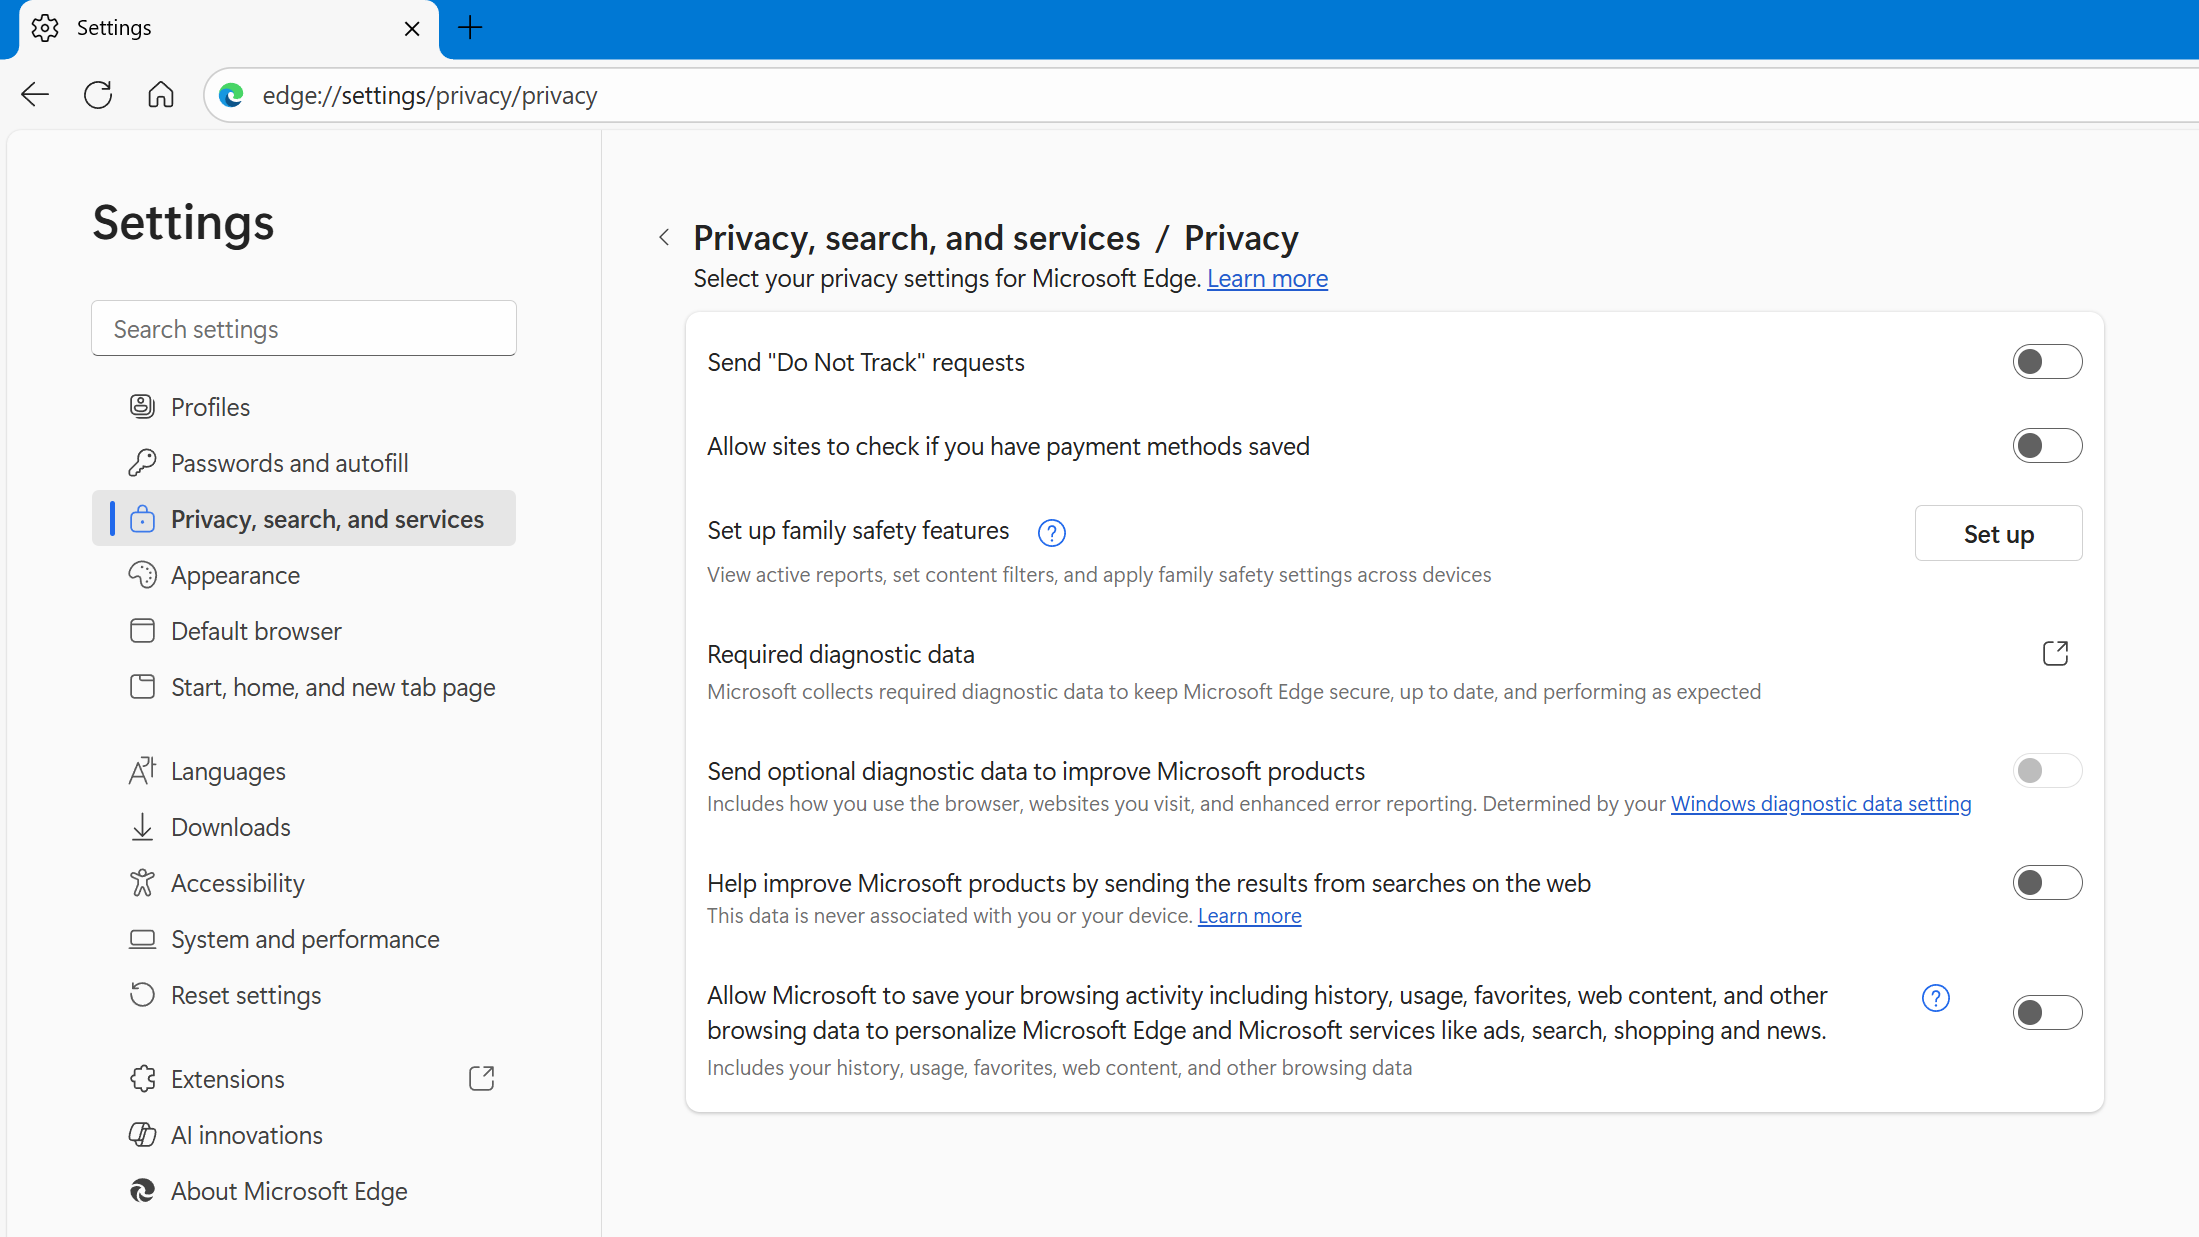Click the home icon in toolbar
The image size is (2199, 1237).
pyautogui.click(x=161, y=95)
